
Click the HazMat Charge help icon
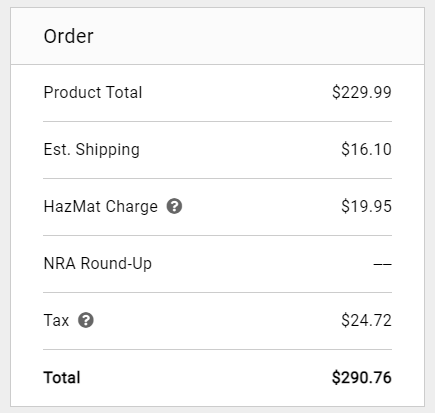point(174,206)
